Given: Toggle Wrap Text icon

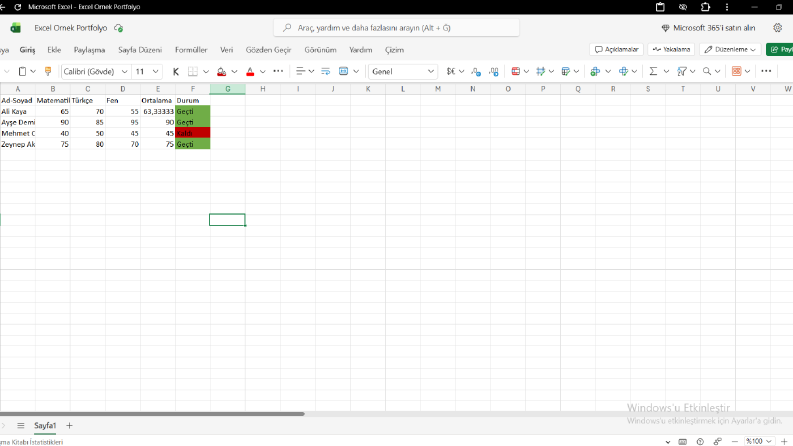Looking at the screenshot, I should 326,71.
